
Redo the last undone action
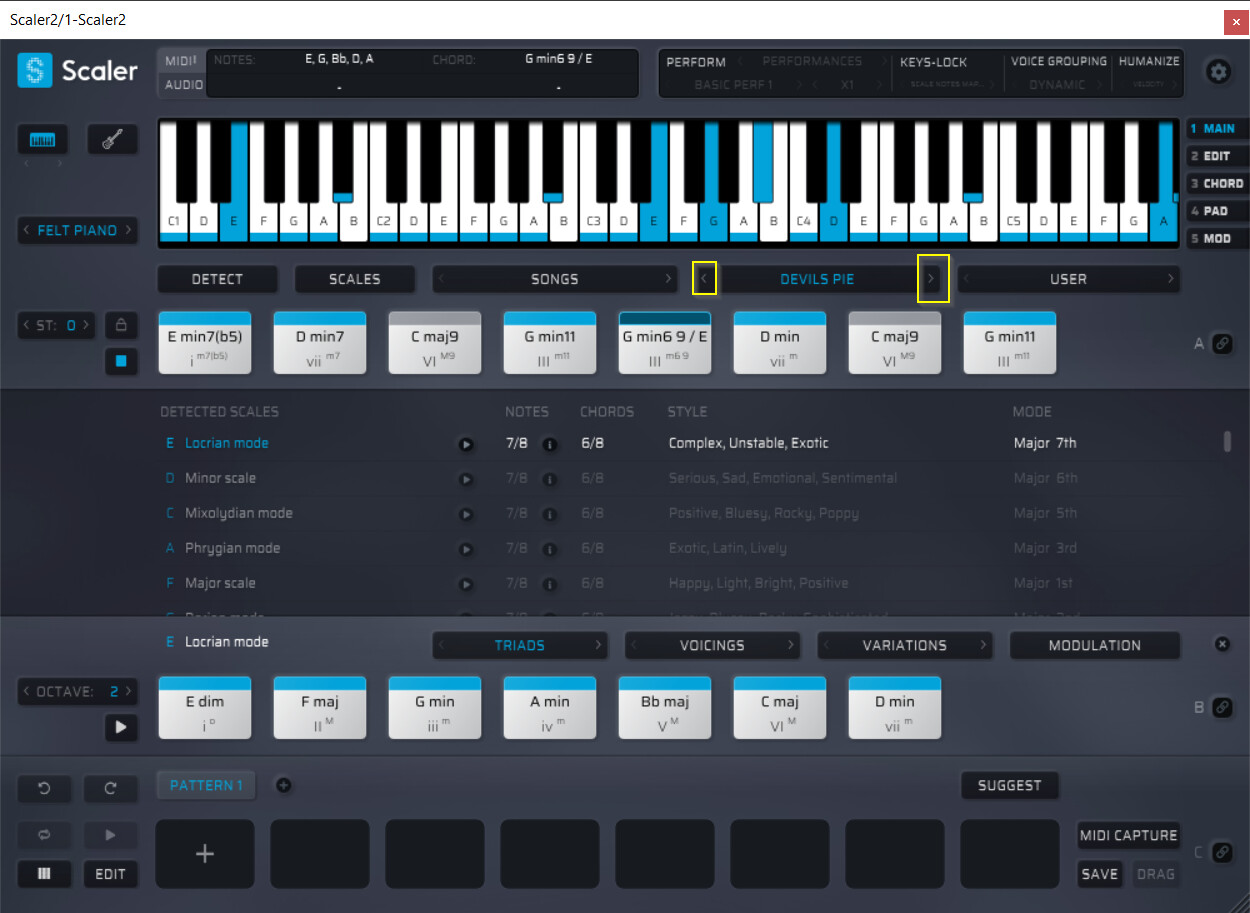110,789
